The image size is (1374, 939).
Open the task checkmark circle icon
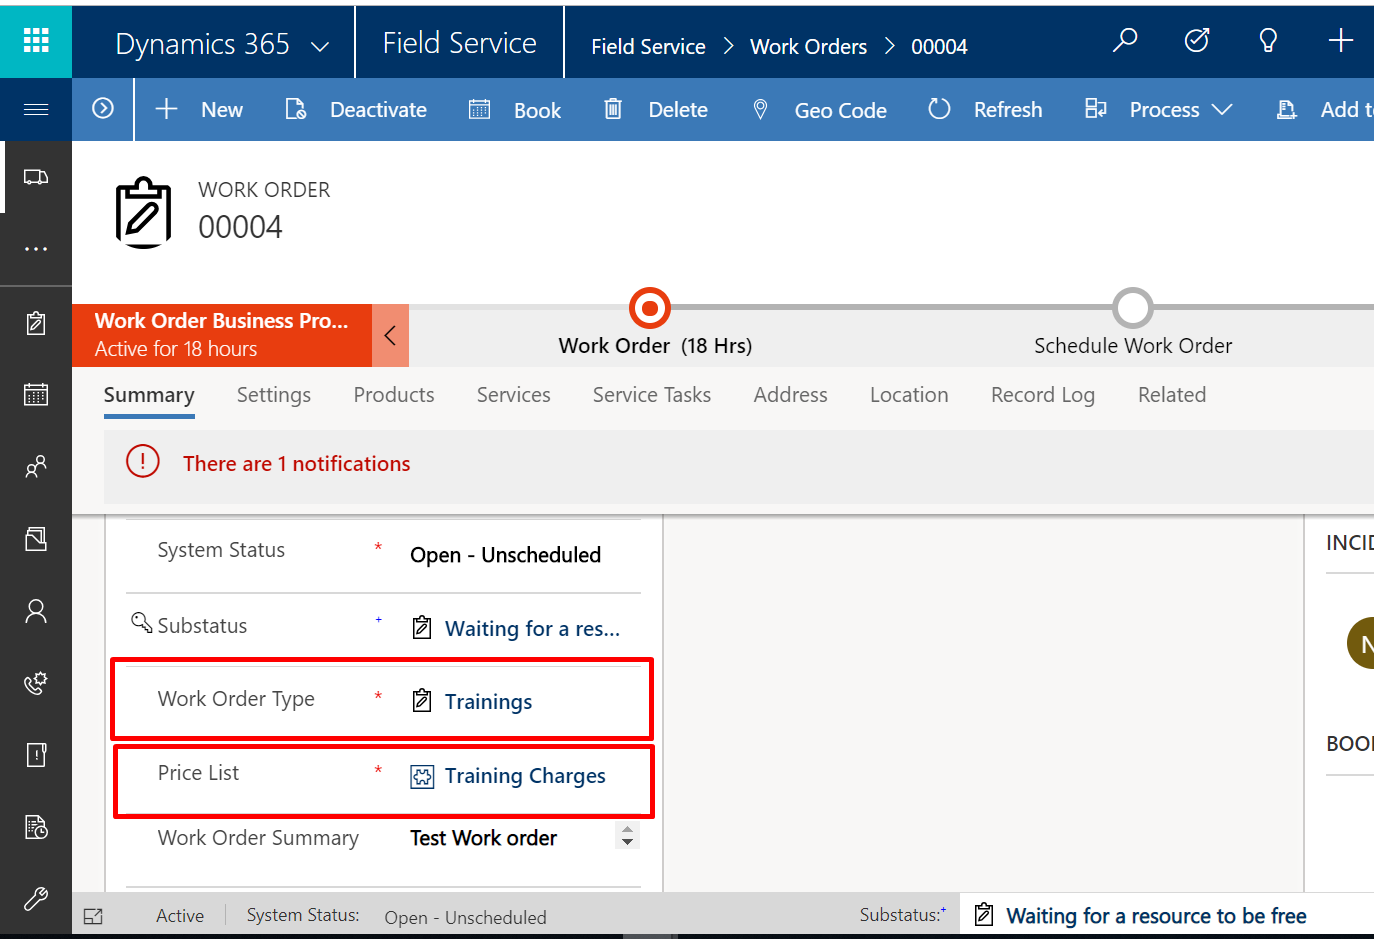(1196, 40)
